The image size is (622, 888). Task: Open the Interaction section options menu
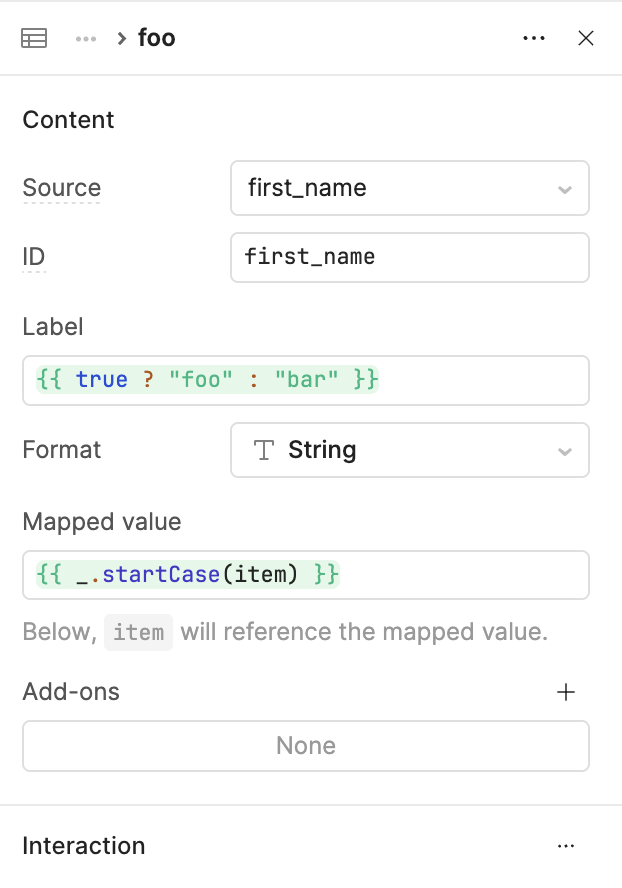566,846
